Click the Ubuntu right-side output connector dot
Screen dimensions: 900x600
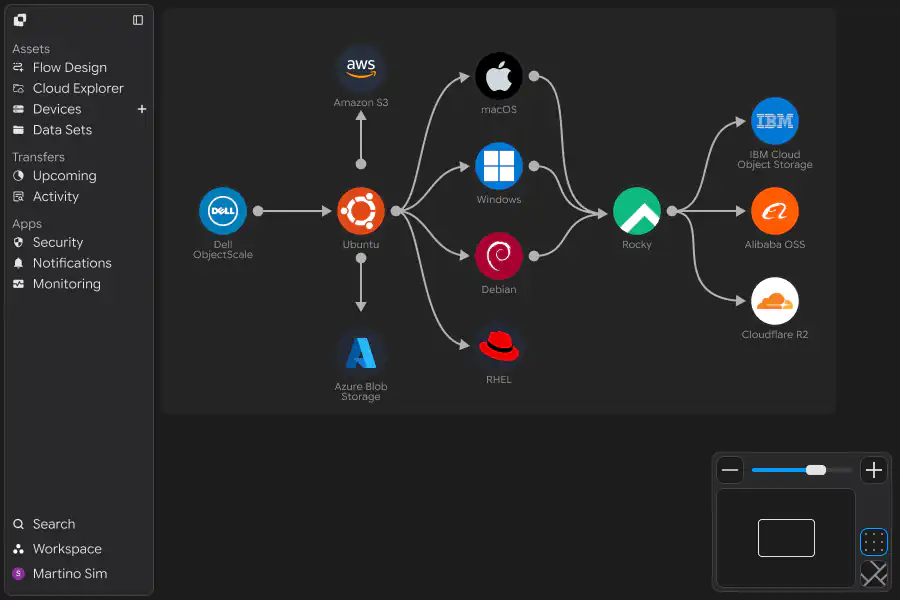(396, 211)
